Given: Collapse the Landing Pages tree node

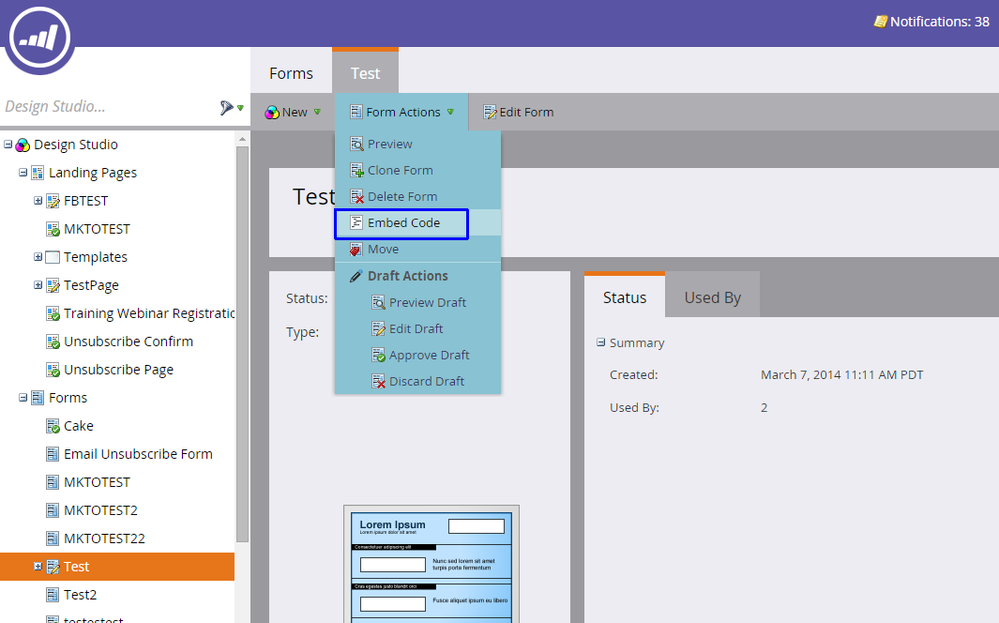Looking at the screenshot, I should pos(23,172).
